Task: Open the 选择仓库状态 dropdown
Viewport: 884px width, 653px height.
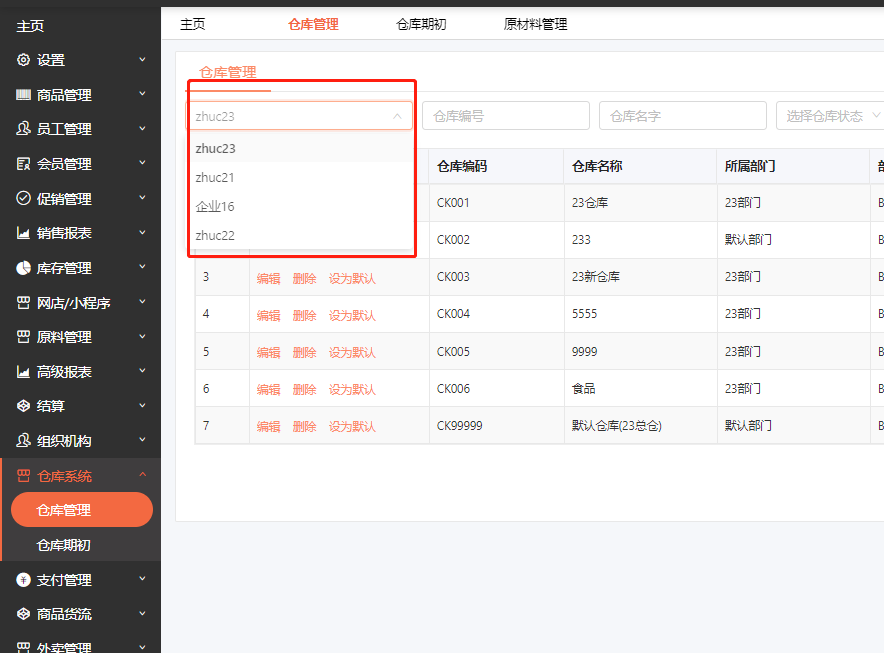Action: (830, 116)
